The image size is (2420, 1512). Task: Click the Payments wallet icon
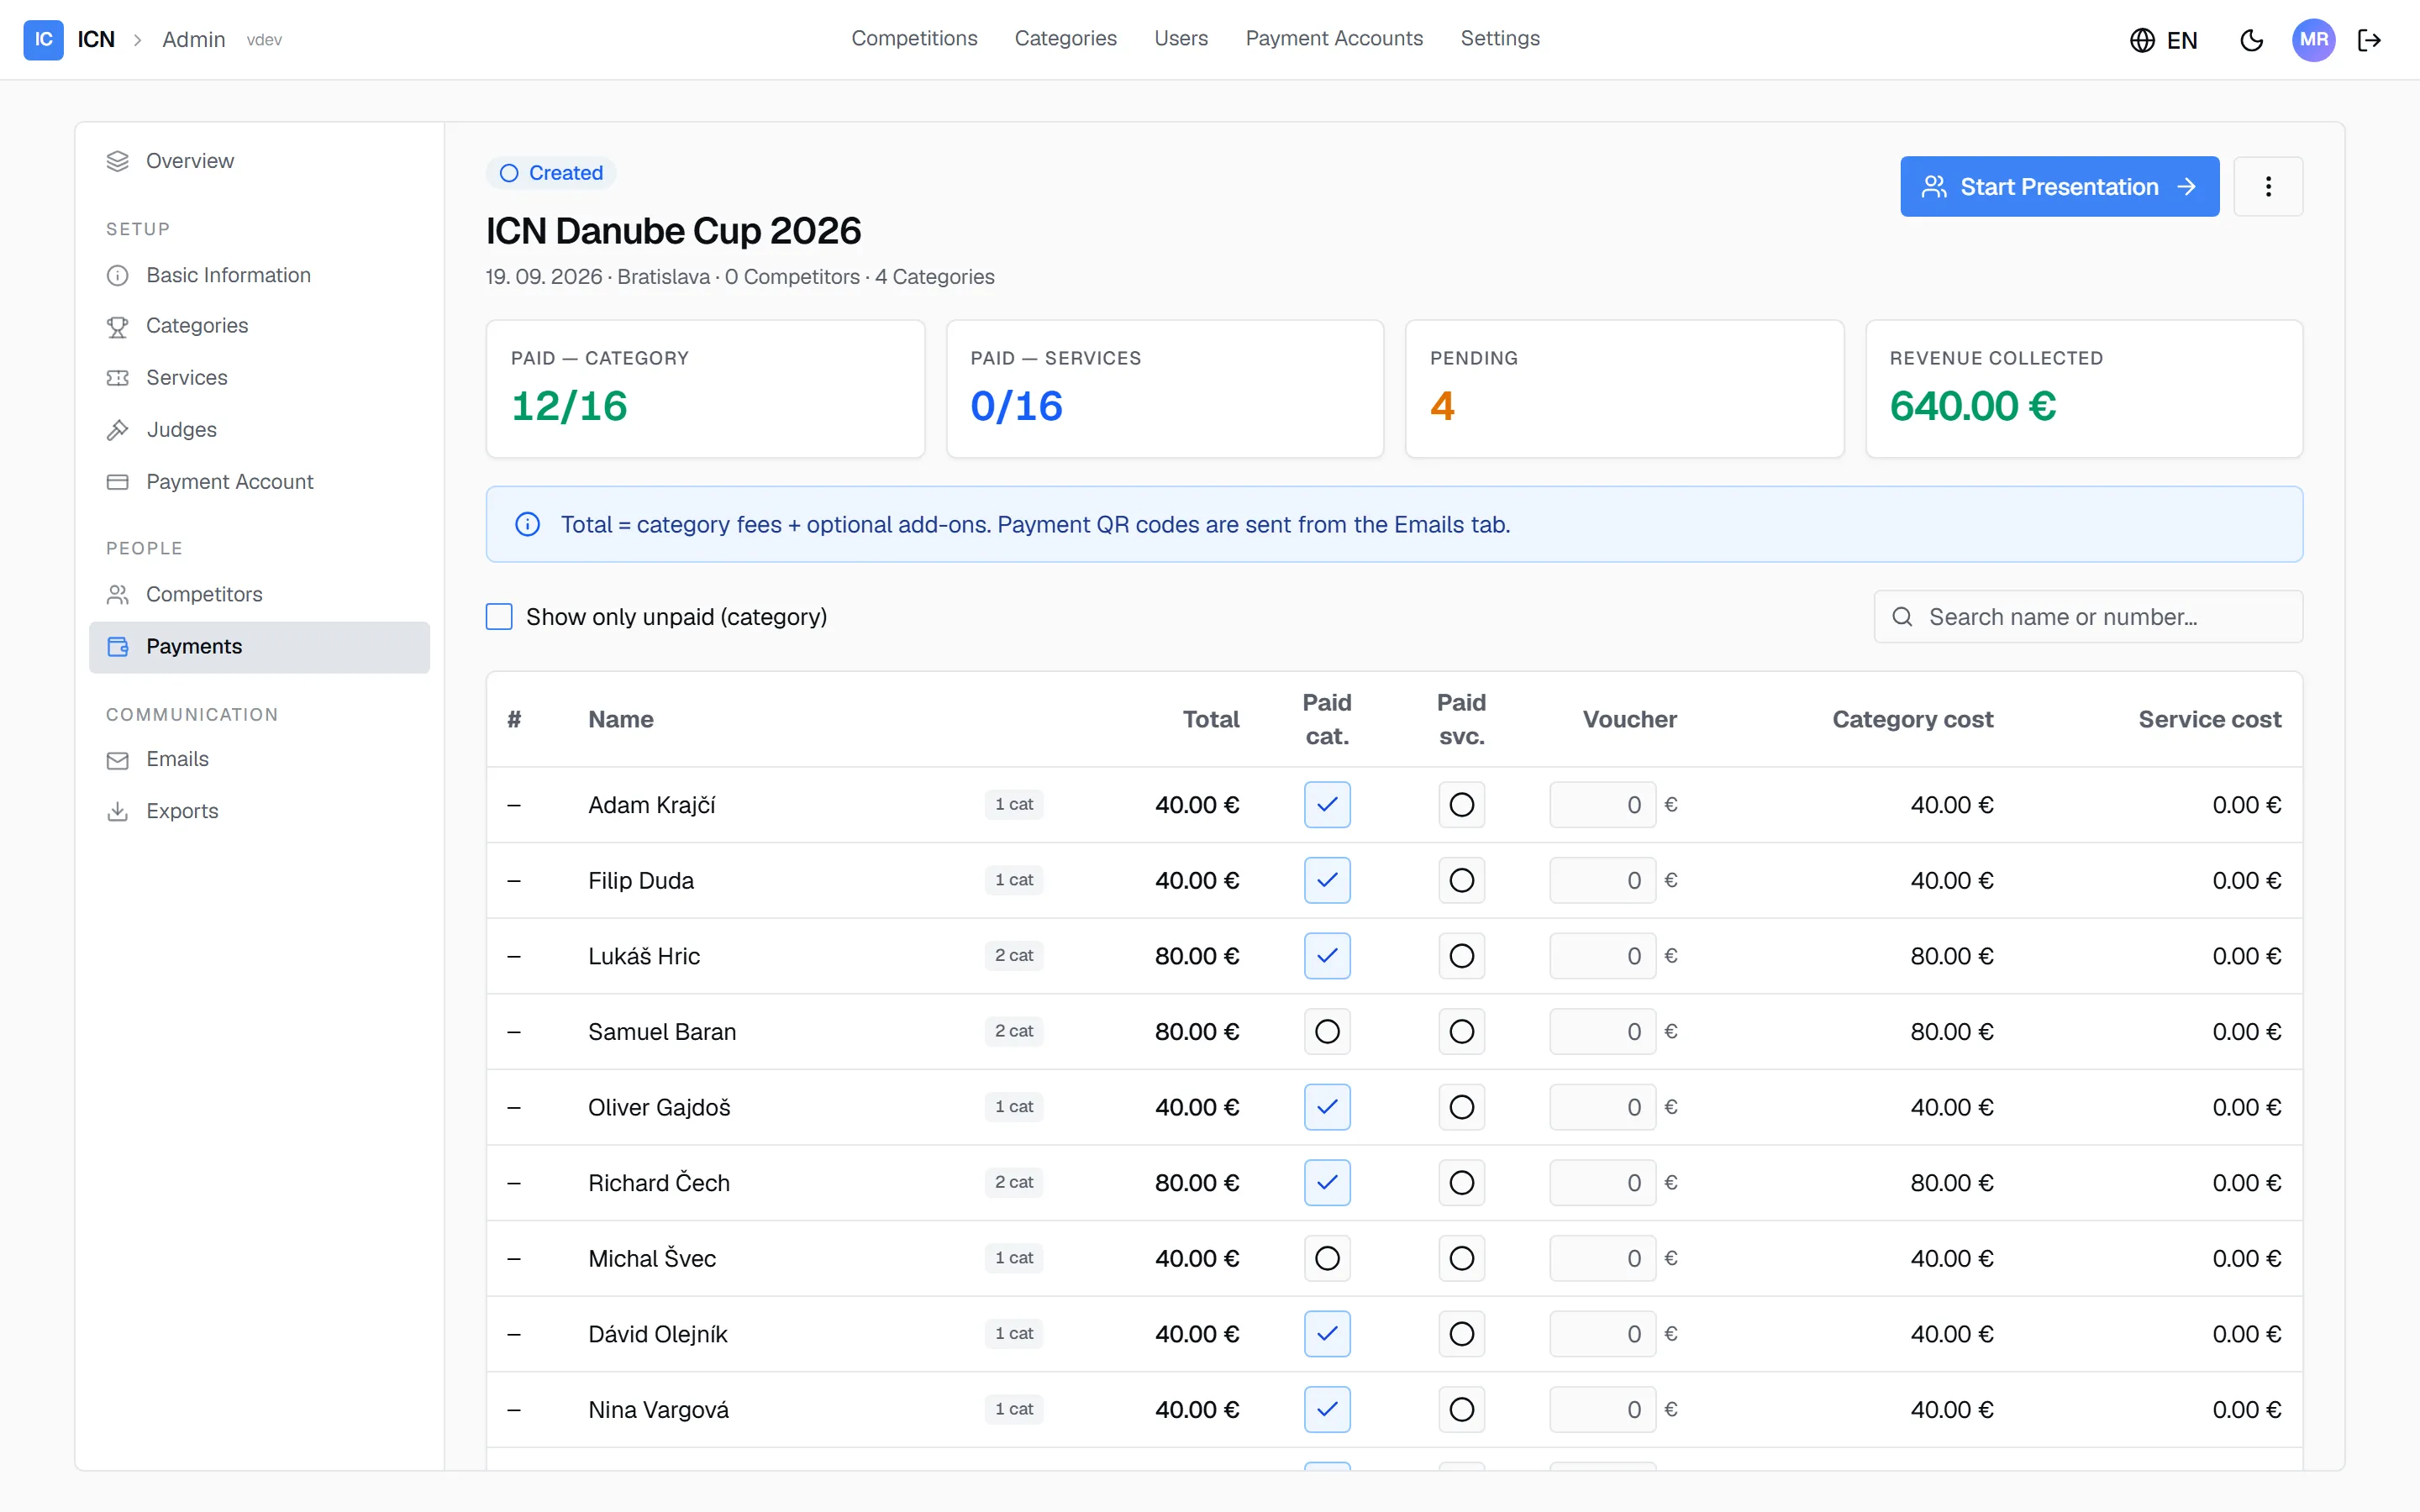click(x=118, y=646)
